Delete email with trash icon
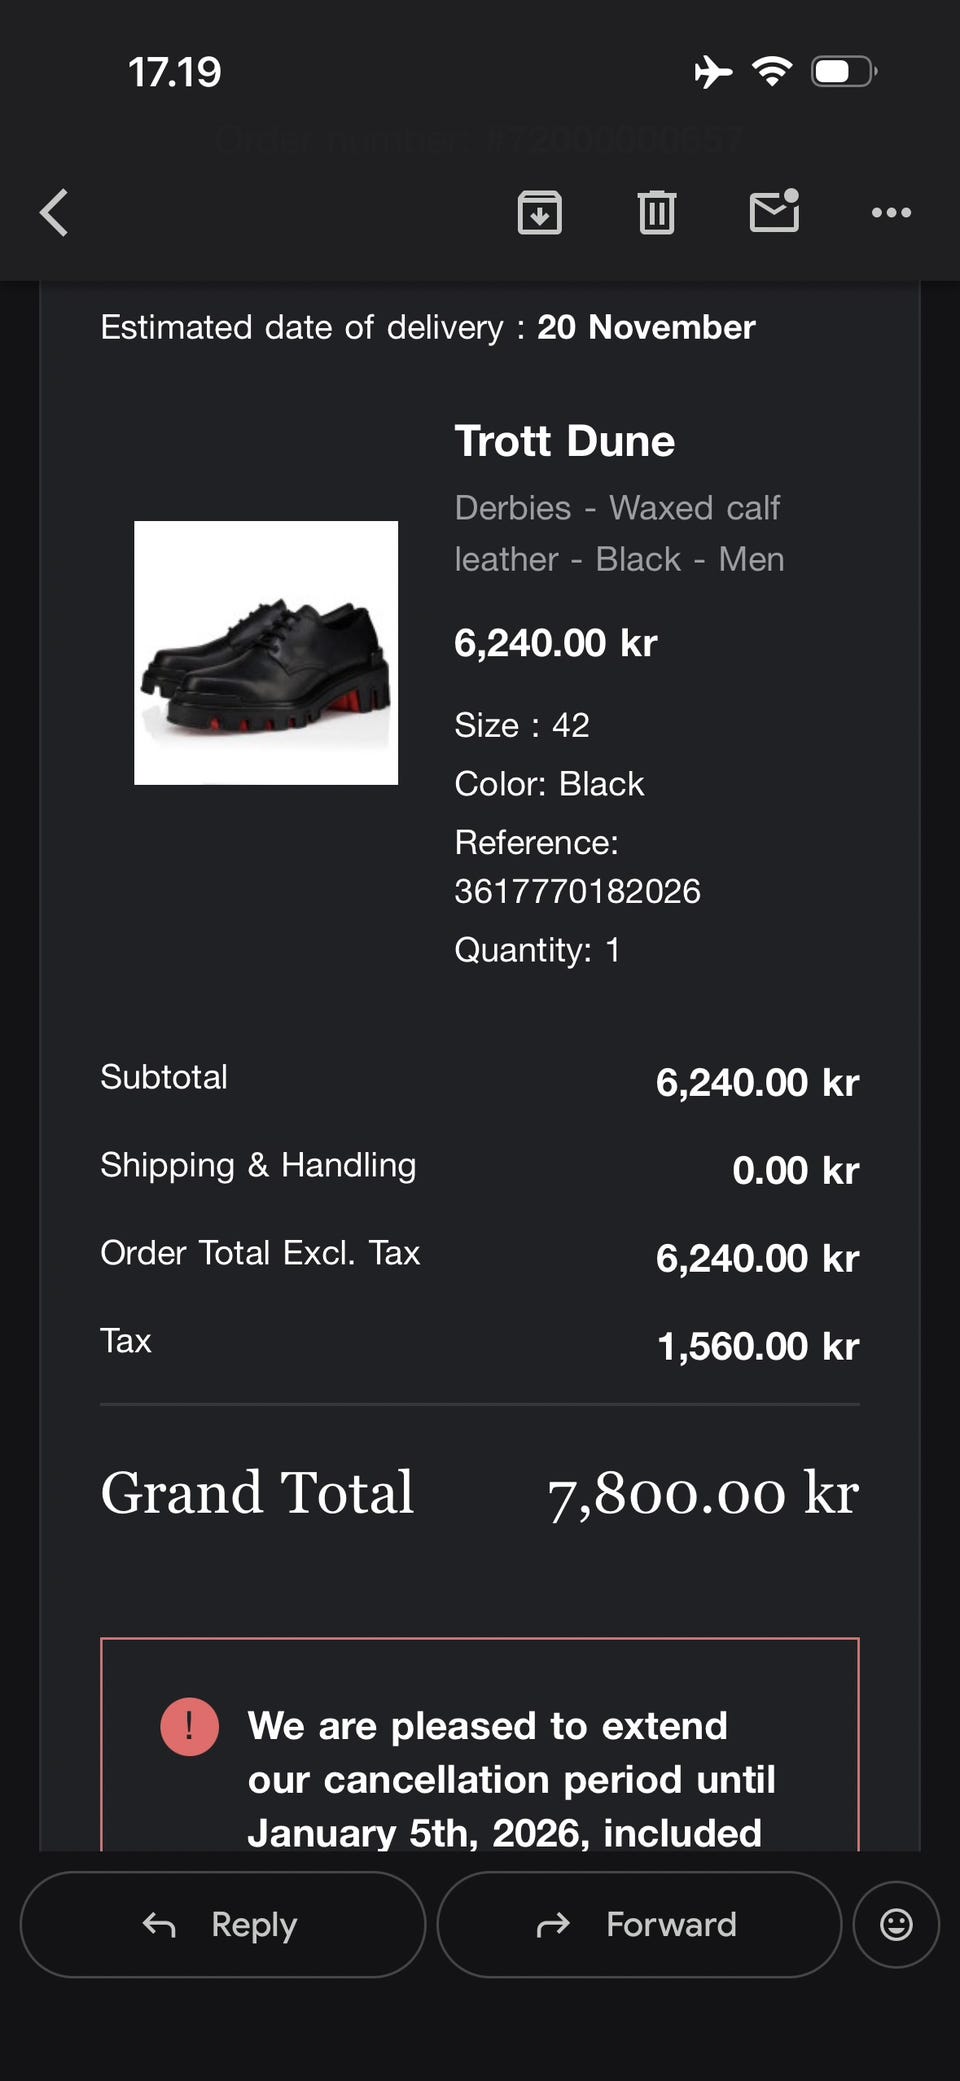This screenshot has height=2081, width=960. 657,212
